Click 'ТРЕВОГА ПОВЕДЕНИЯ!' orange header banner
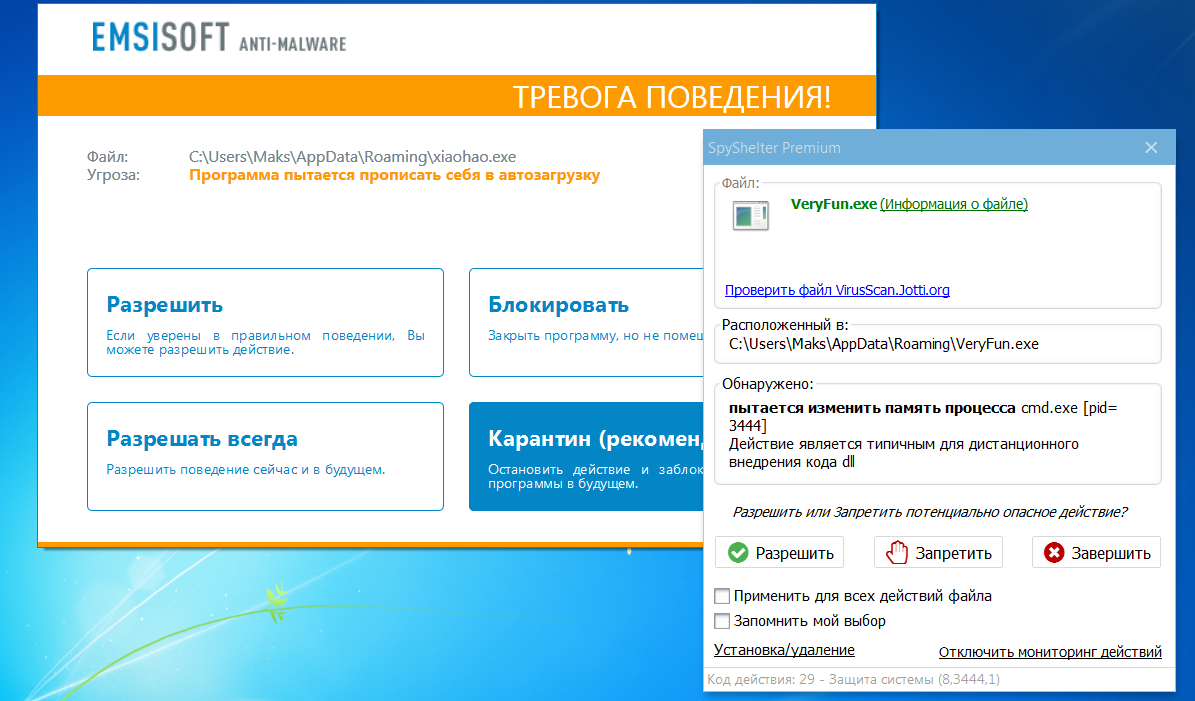This screenshot has width=1195, height=701. [457, 96]
